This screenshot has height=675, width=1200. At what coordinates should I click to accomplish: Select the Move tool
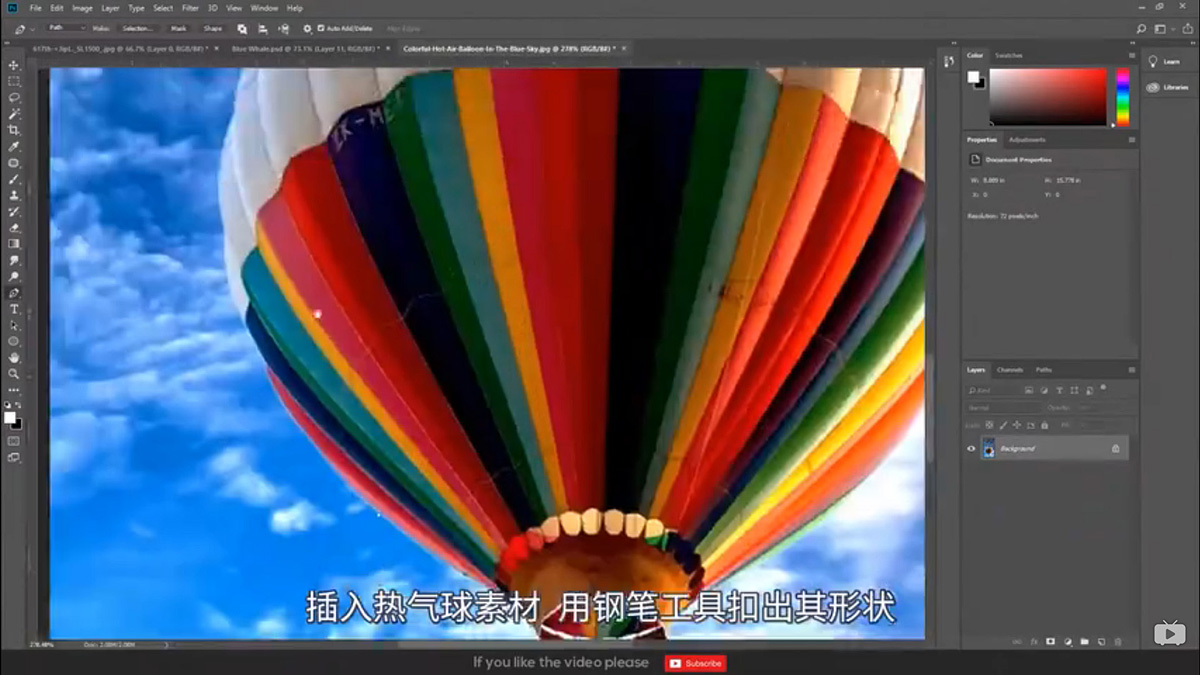tap(14, 67)
